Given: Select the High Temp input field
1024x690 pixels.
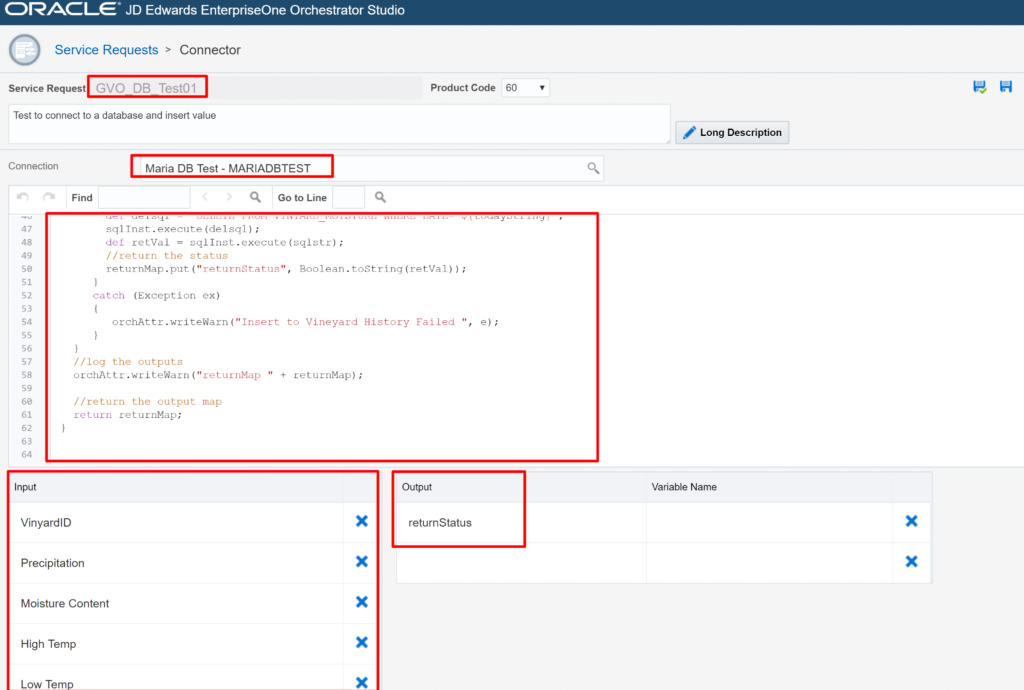Looking at the screenshot, I should pos(176,644).
